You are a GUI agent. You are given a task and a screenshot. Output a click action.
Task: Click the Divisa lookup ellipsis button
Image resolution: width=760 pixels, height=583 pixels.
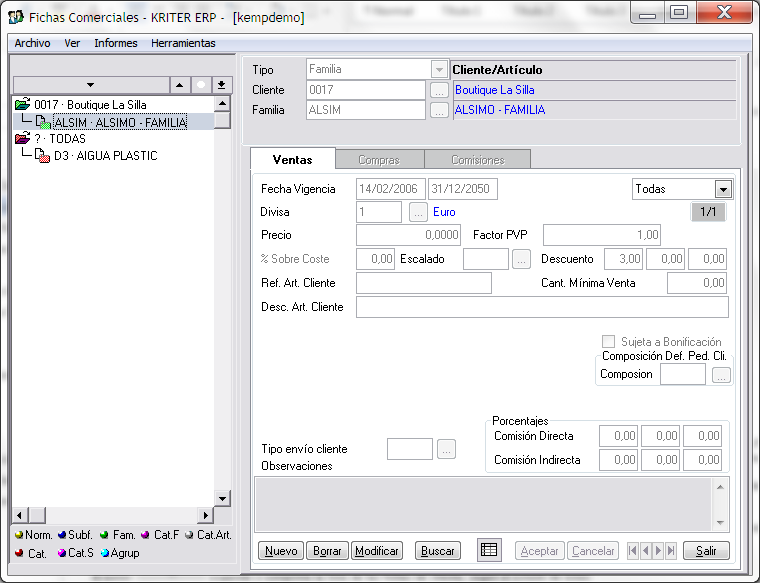(x=418, y=212)
